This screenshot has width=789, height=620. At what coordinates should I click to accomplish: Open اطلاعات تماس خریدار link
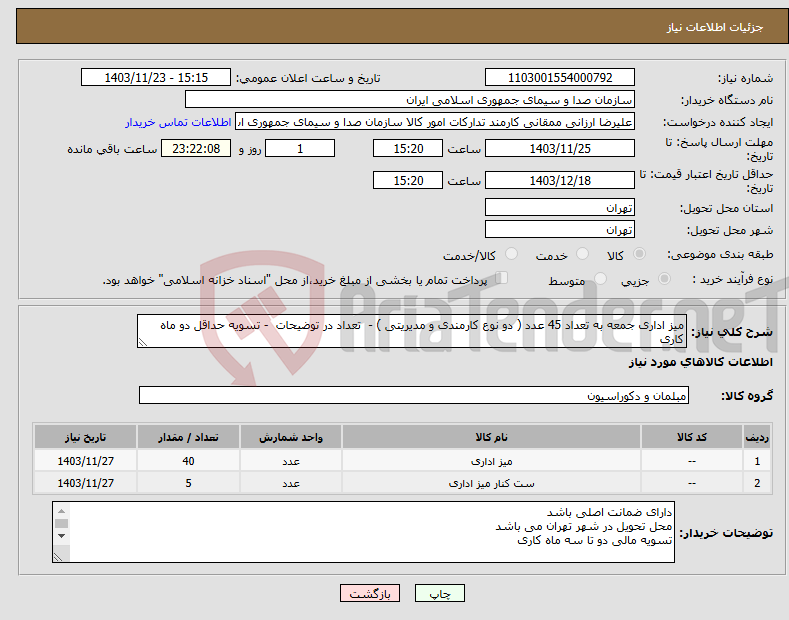click(x=178, y=122)
